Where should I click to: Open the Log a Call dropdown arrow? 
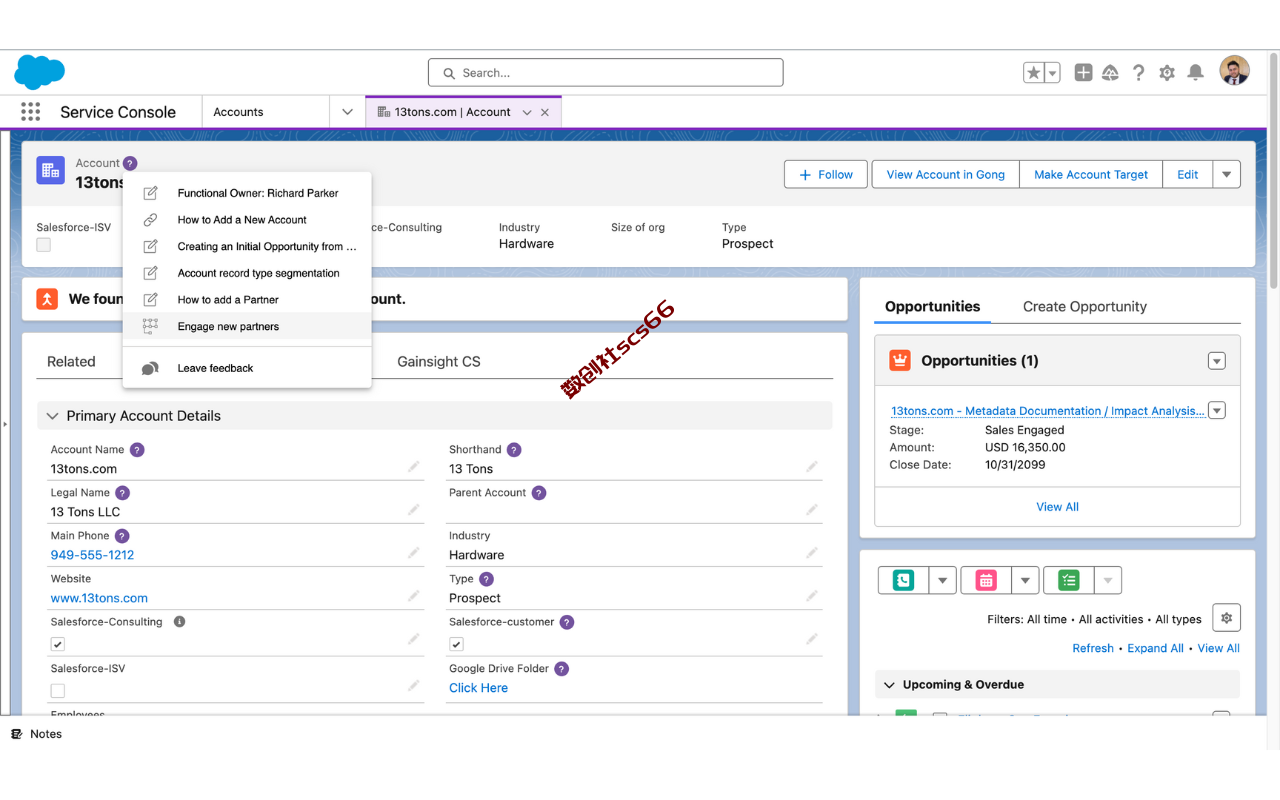(x=943, y=580)
